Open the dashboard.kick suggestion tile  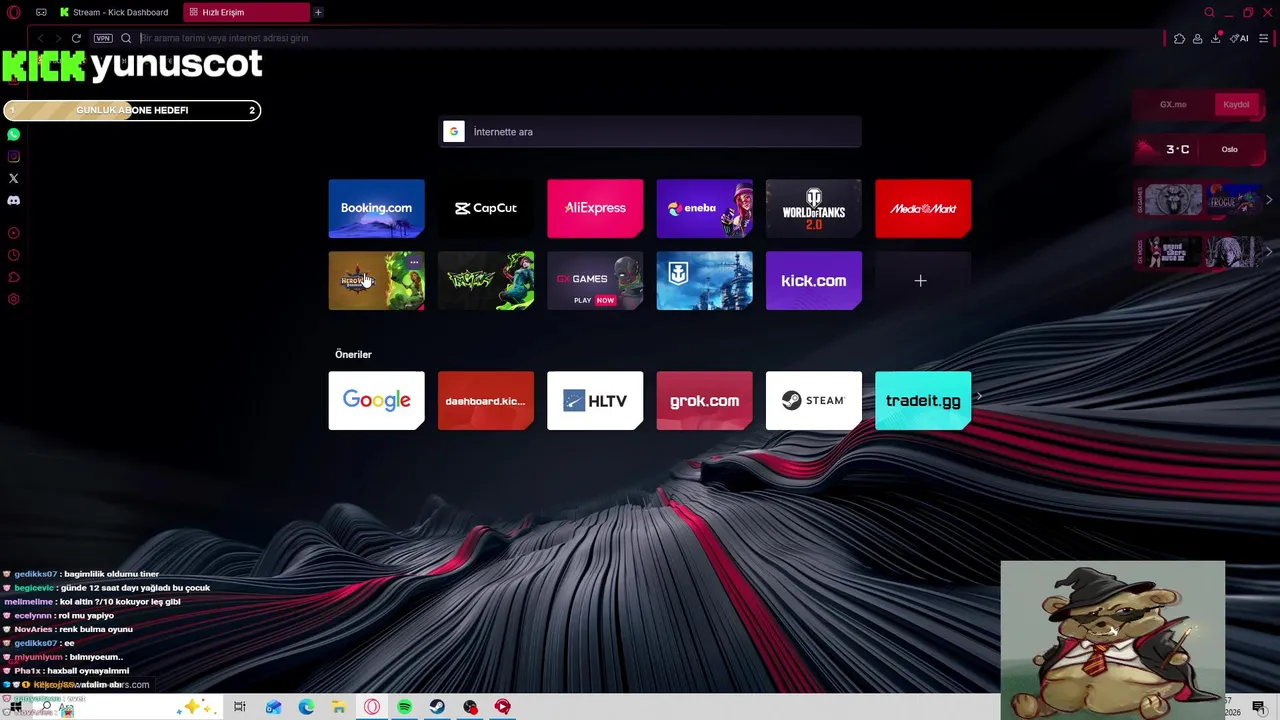coord(486,401)
